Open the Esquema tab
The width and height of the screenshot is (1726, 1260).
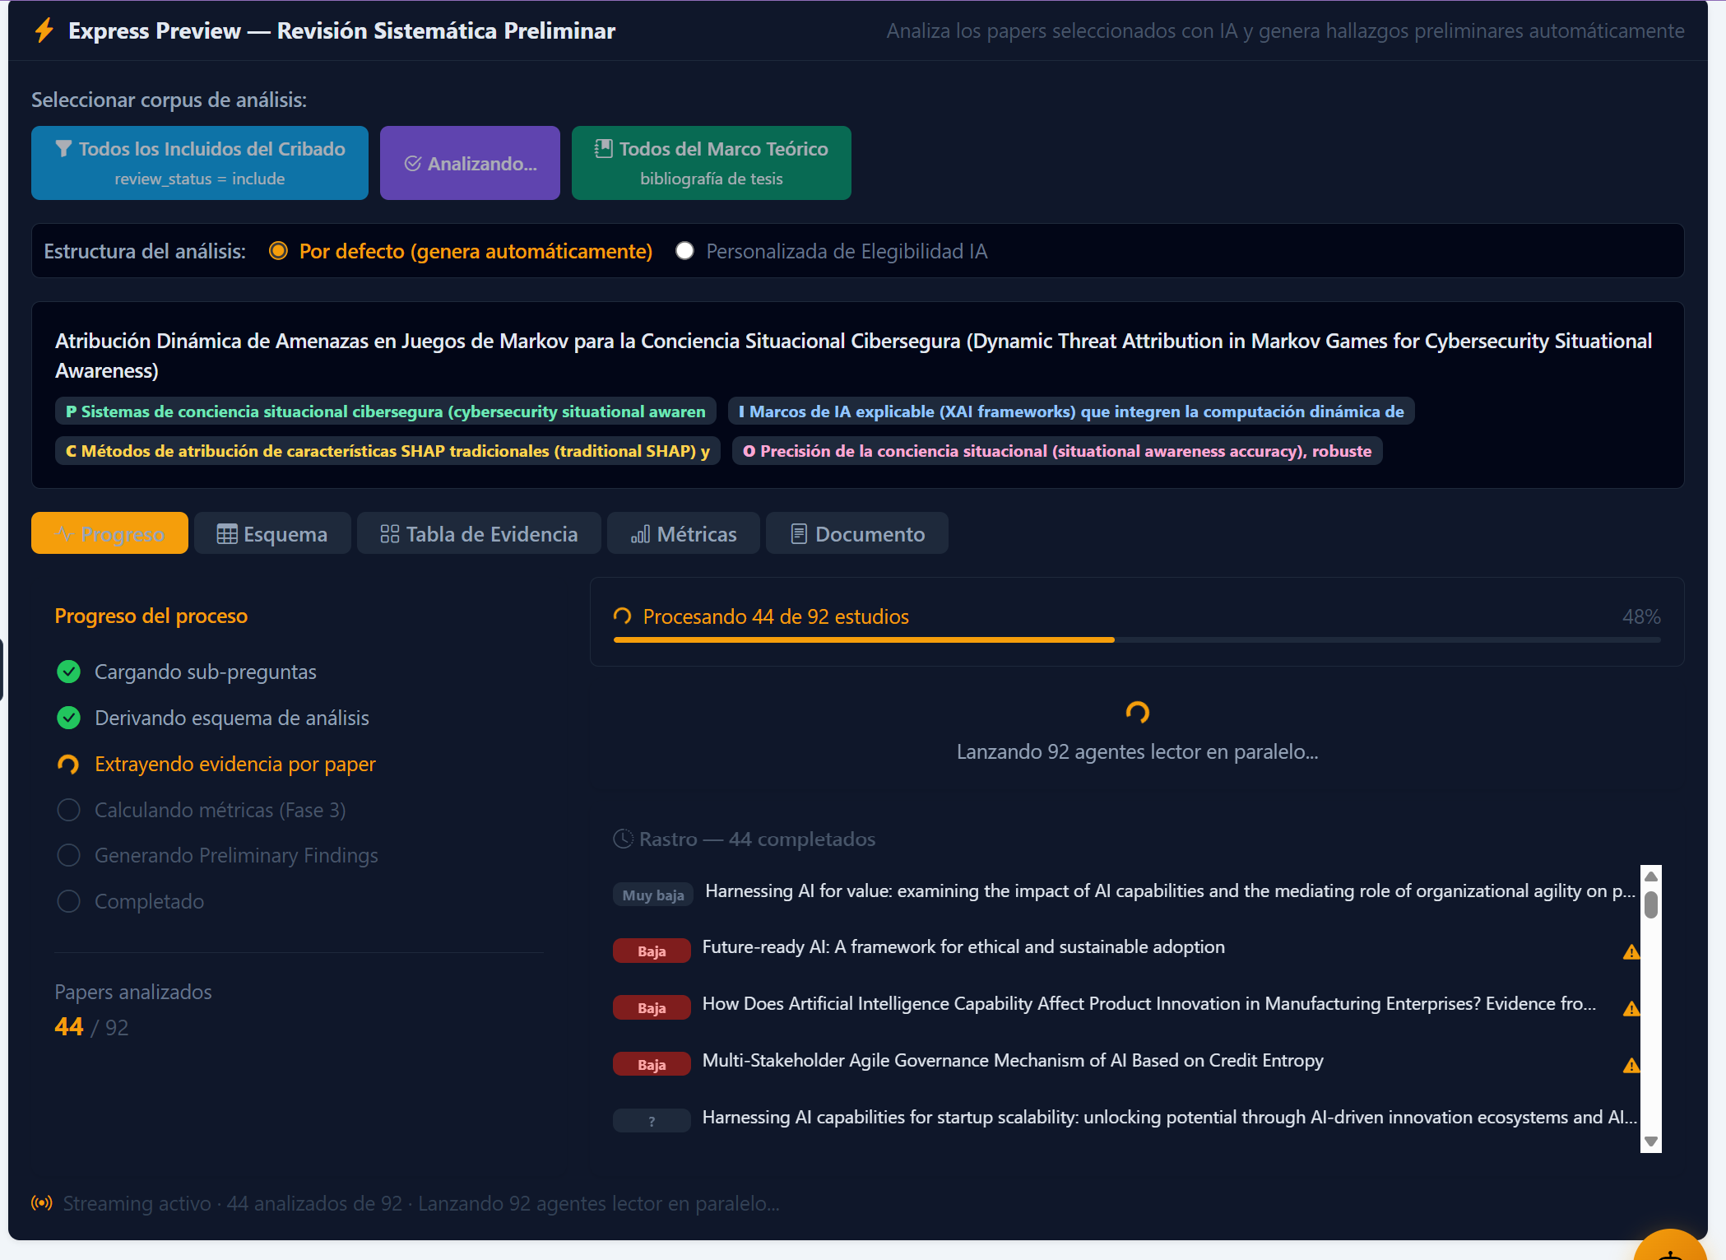tap(272, 534)
